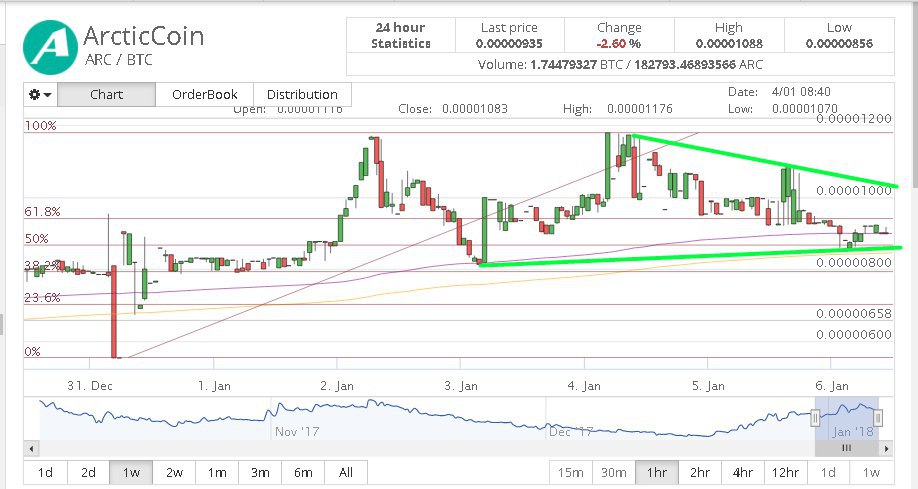
Task: Set candle interval to 1d on right
Action: (828, 473)
